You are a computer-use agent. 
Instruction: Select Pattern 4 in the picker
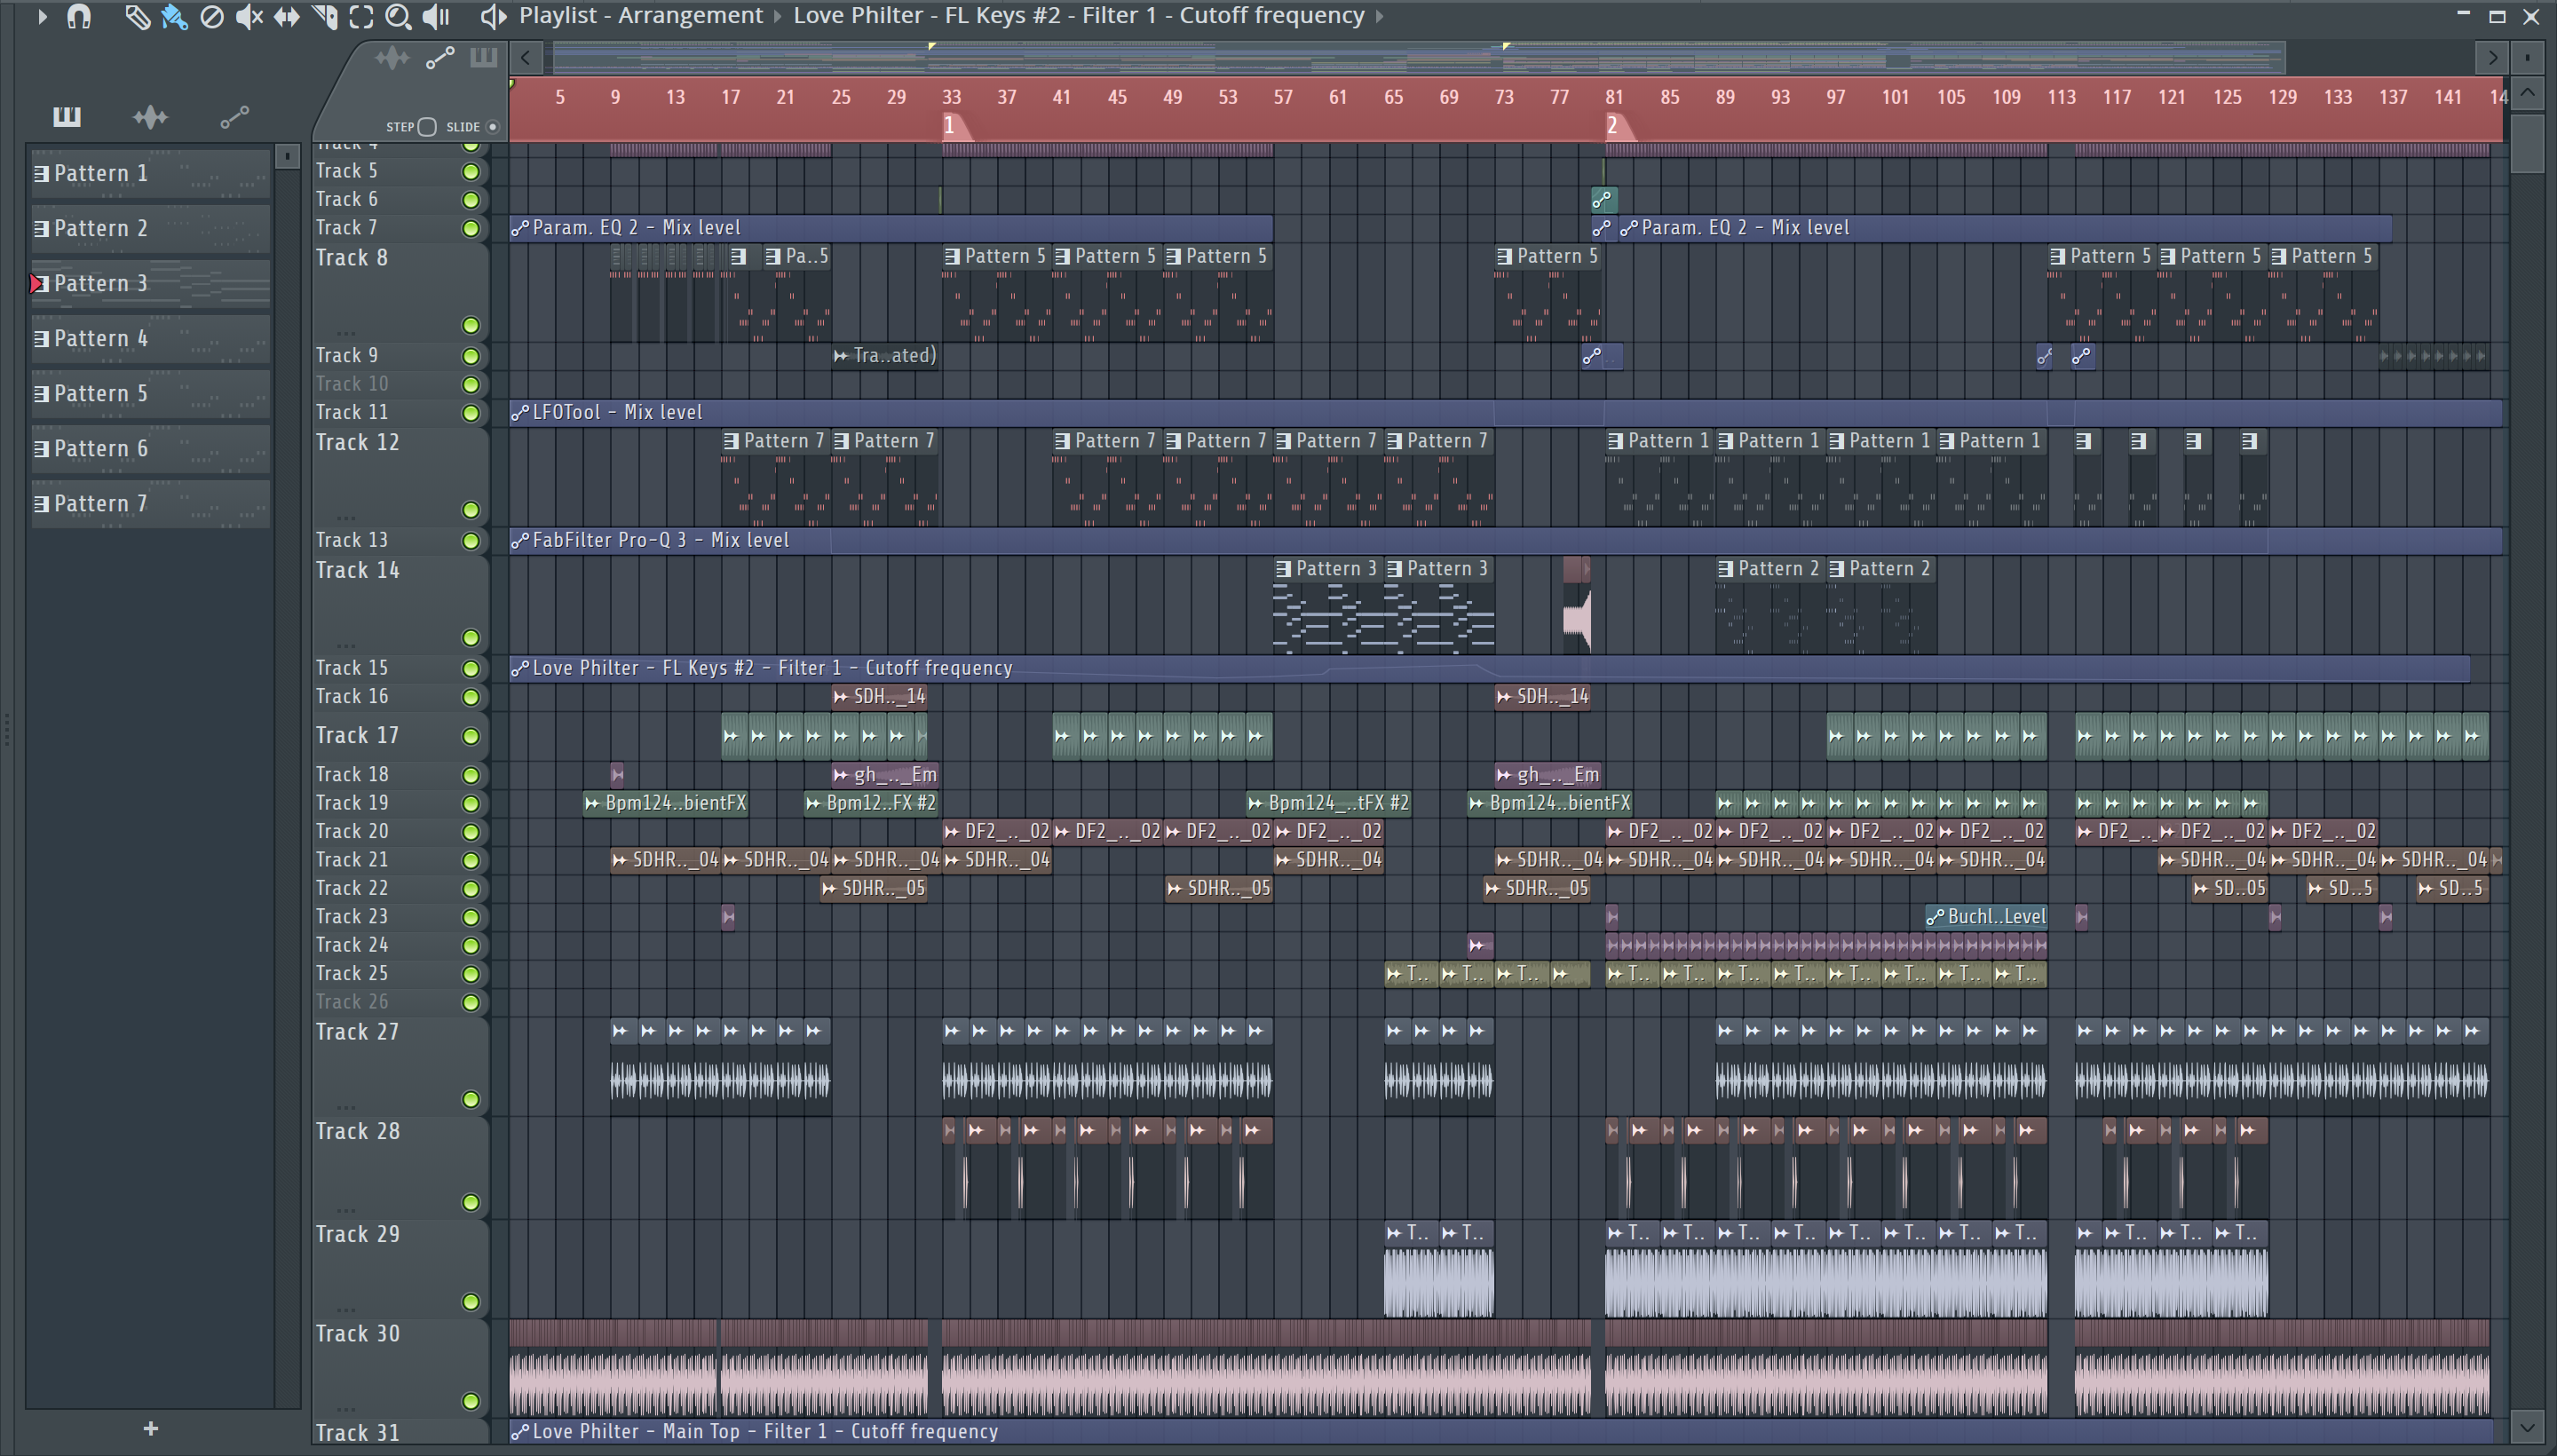(x=150, y=338)
